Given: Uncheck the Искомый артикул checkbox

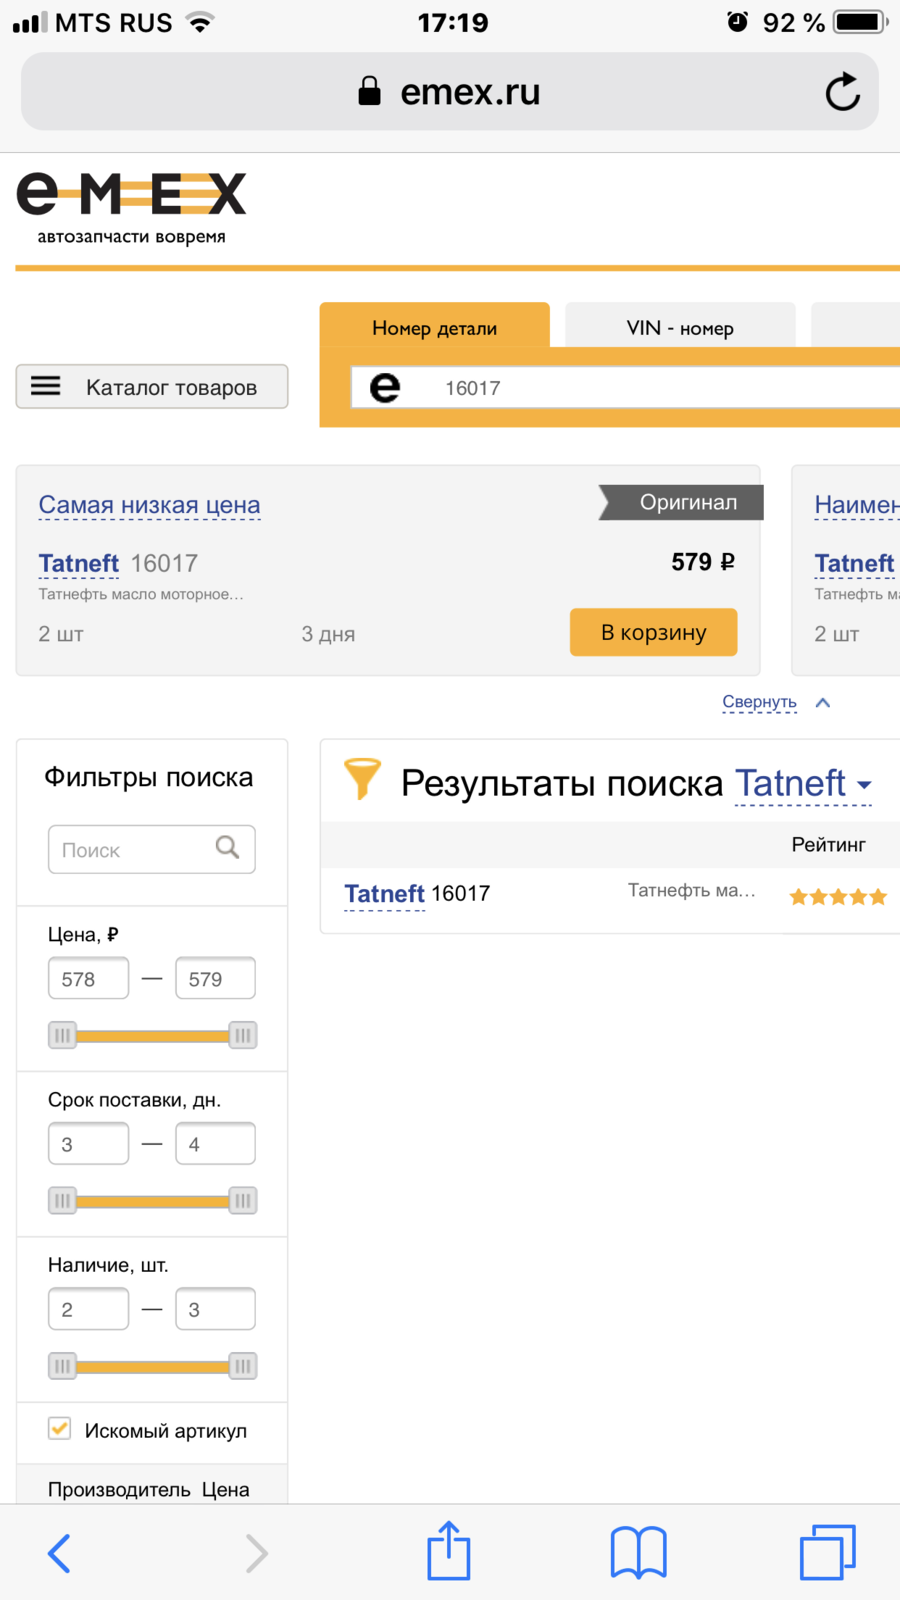Looking at the screenshot, I should 60,1428.
